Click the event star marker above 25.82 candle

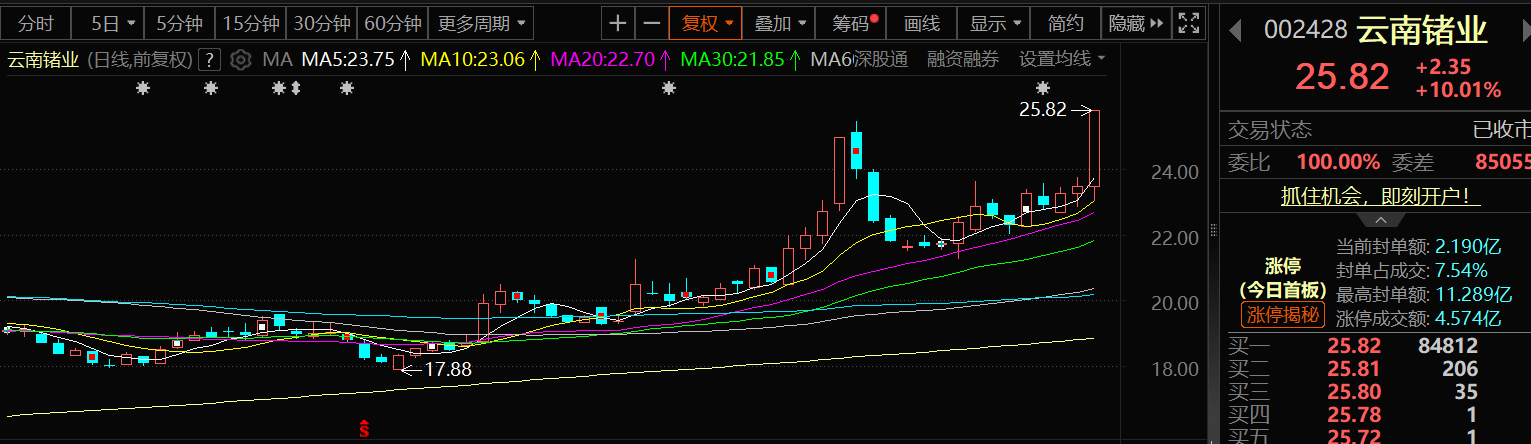(1043, 88)
